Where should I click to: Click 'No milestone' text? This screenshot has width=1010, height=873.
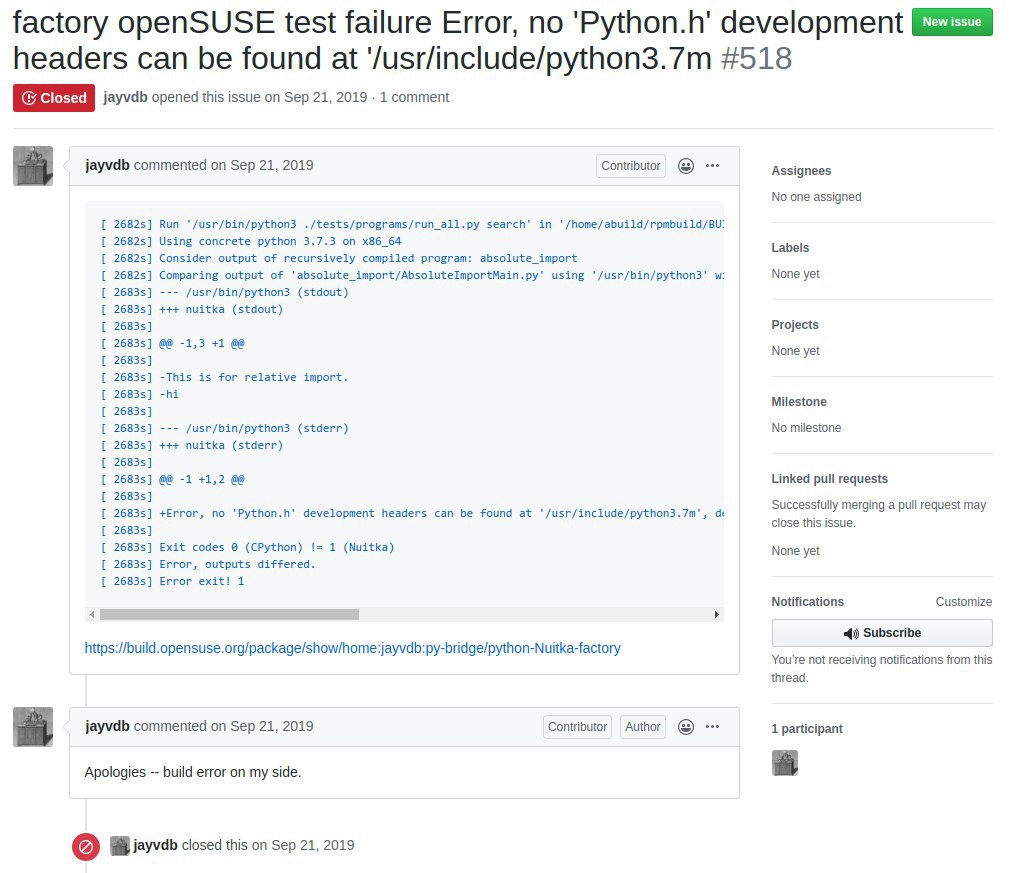pyautogui.click(x=806, y=428)
